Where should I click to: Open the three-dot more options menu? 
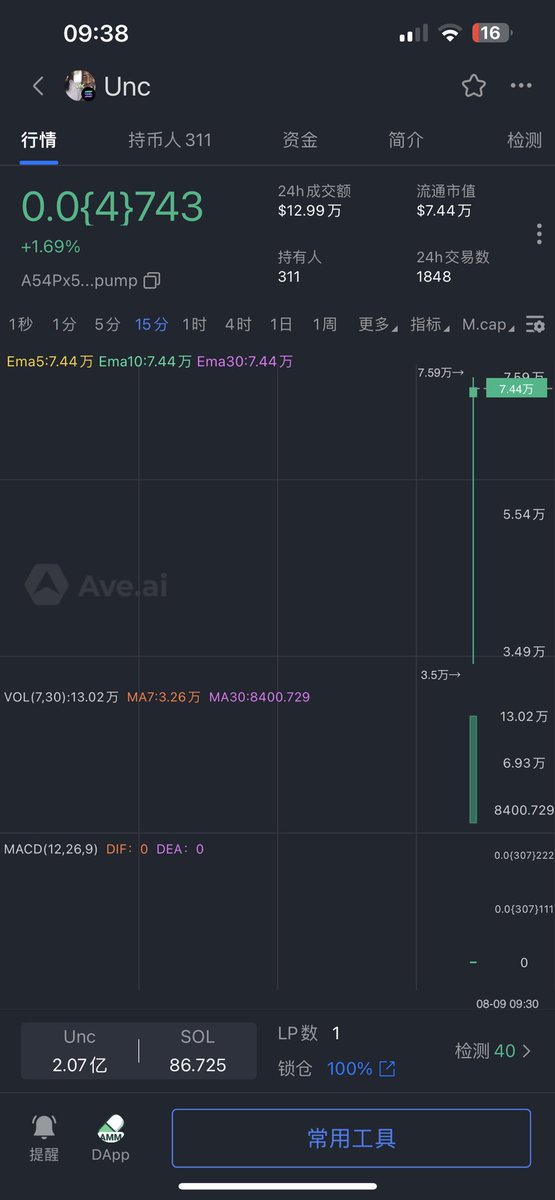point(521,86)
